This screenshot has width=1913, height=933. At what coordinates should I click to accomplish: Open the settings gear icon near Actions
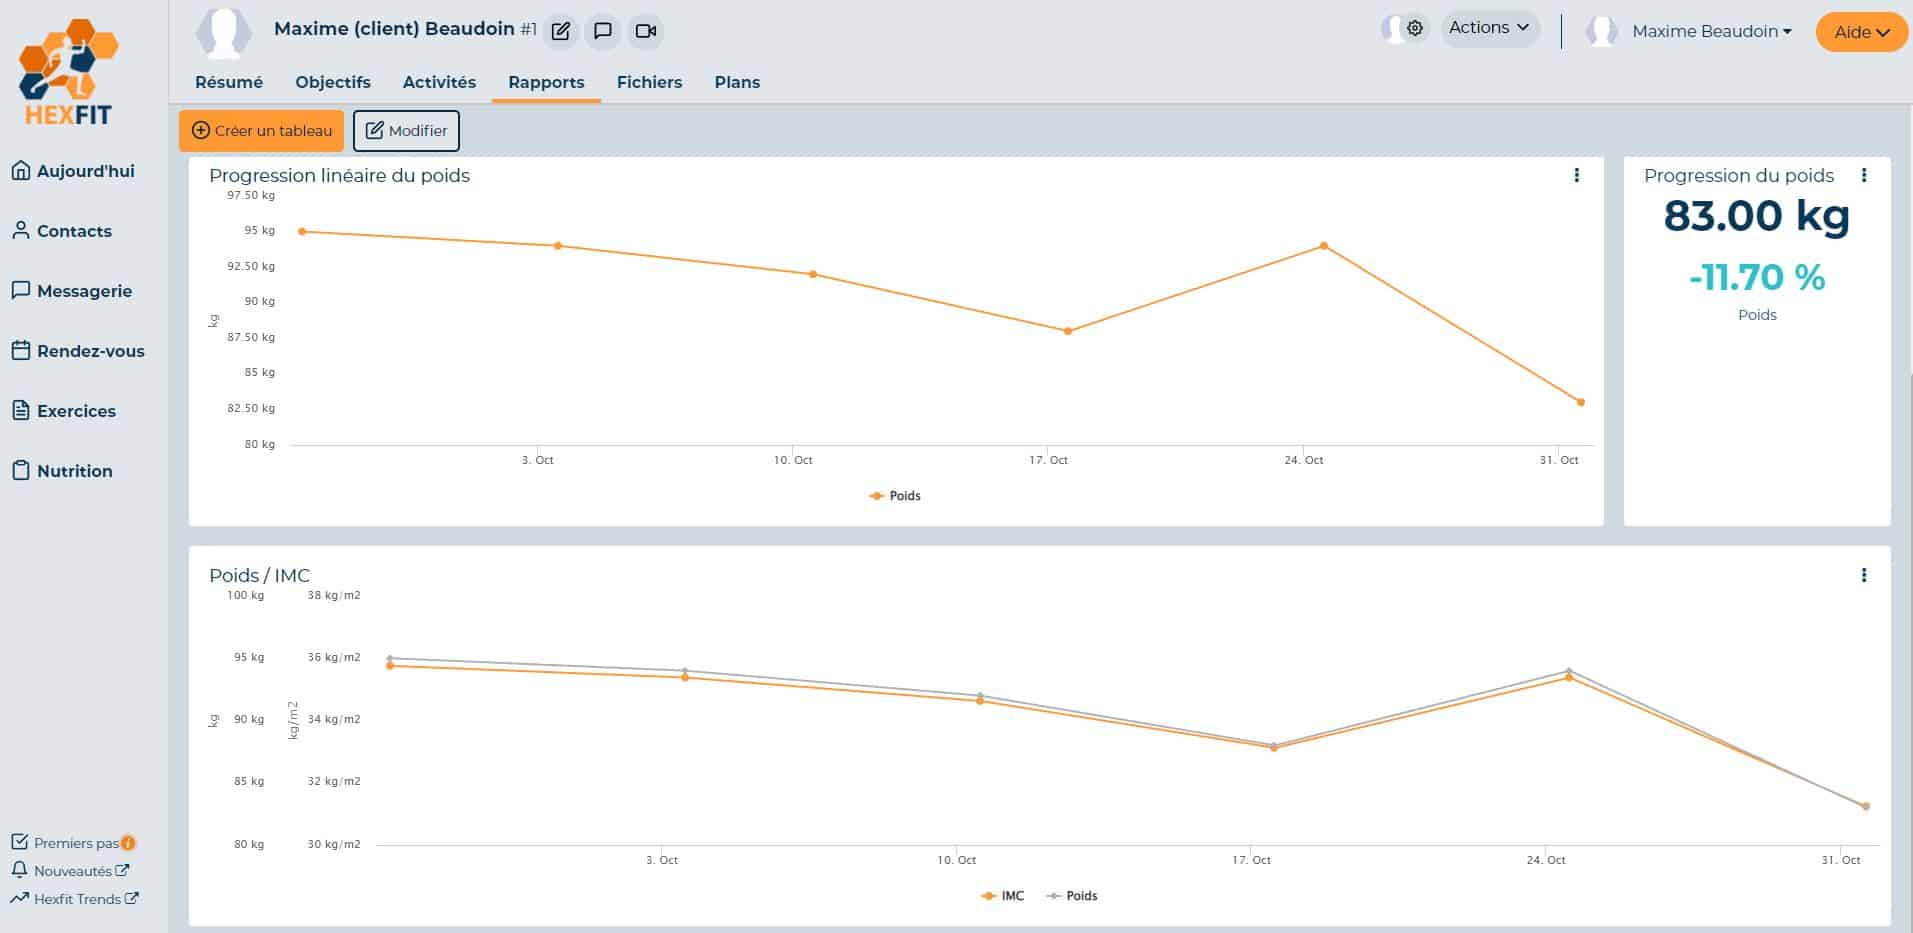[1415, 28]
